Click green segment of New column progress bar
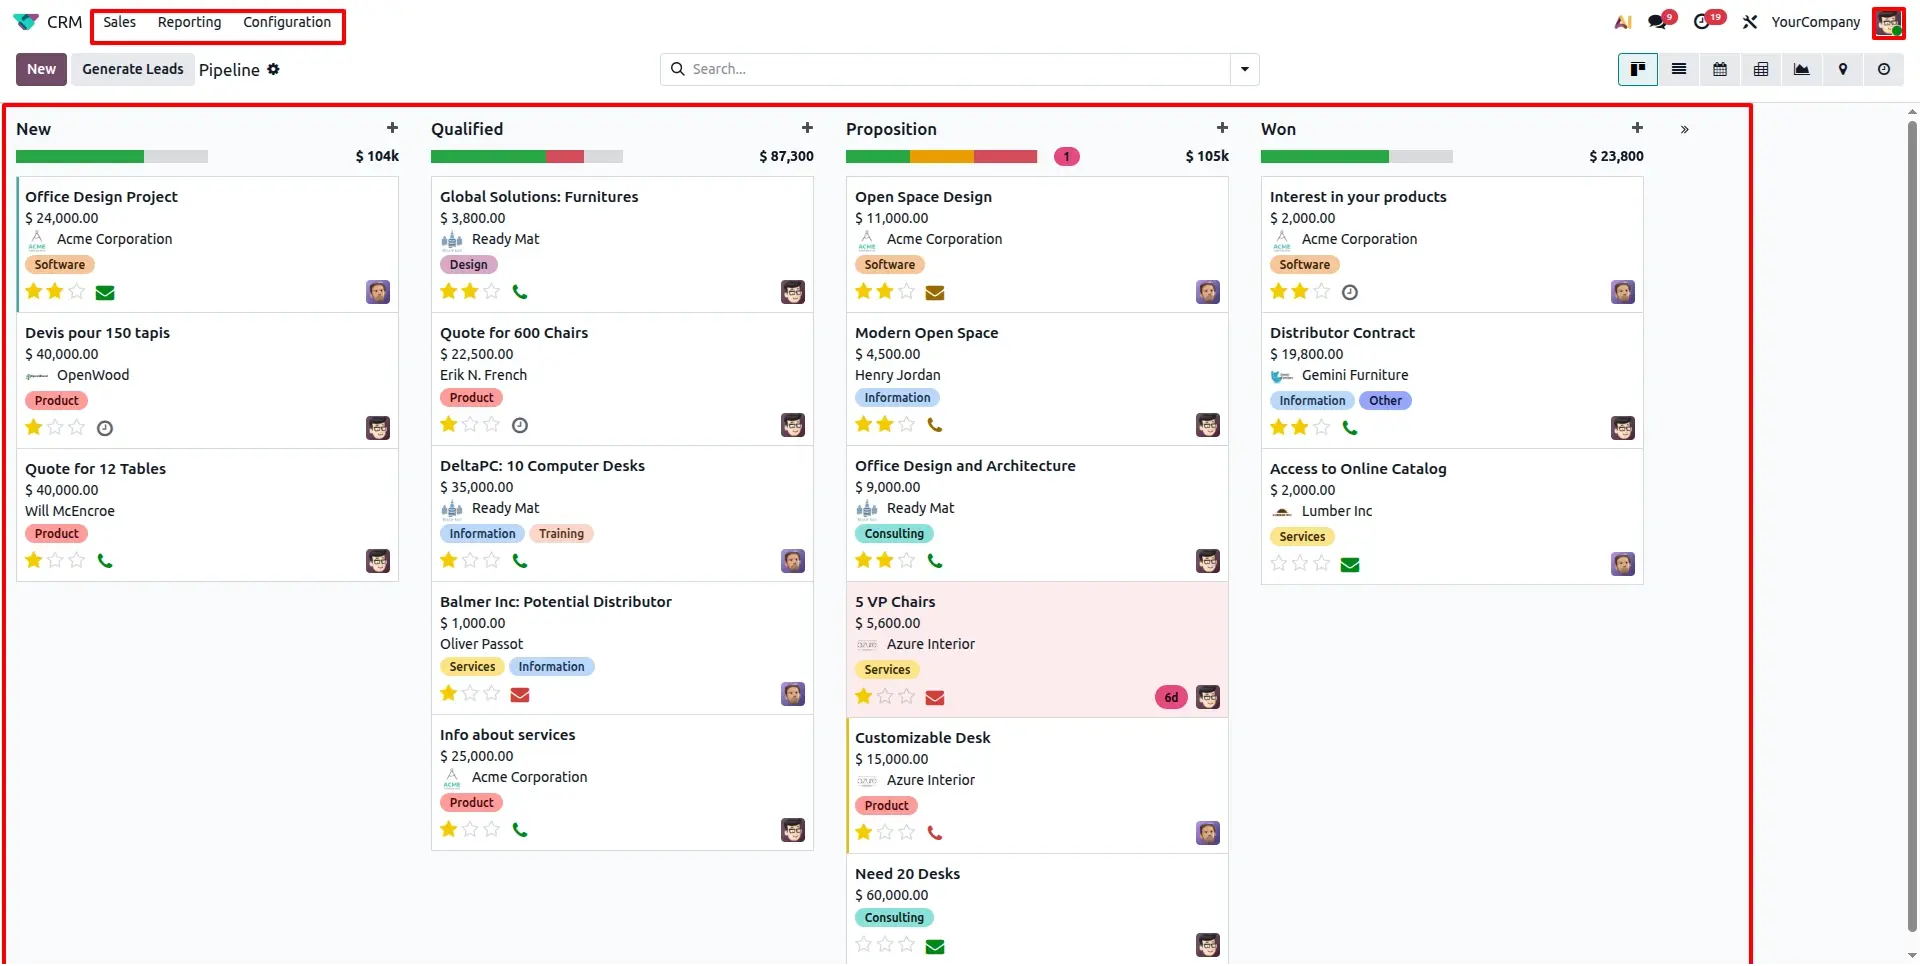 tap(80, 157)
